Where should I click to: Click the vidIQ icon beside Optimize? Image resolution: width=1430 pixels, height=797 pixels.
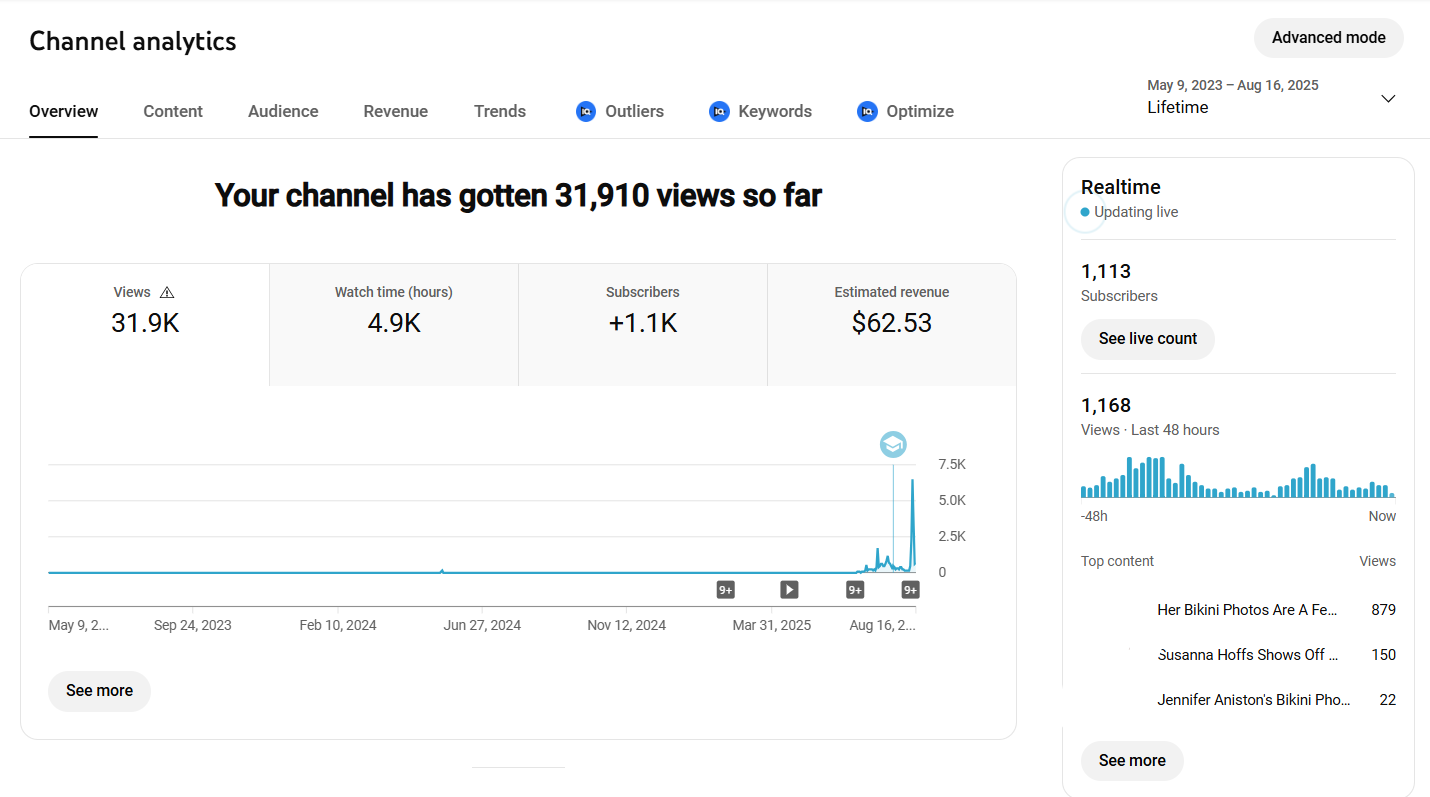click(867, 112)
